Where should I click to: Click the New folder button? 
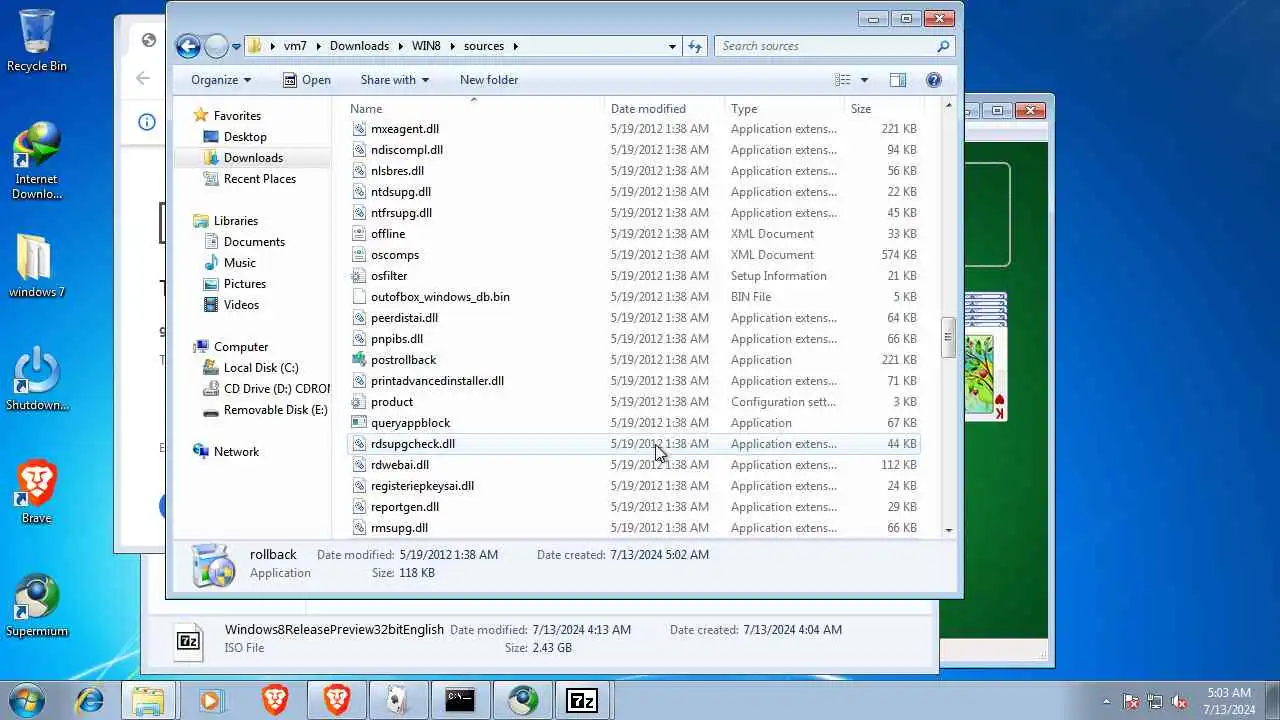489,80
